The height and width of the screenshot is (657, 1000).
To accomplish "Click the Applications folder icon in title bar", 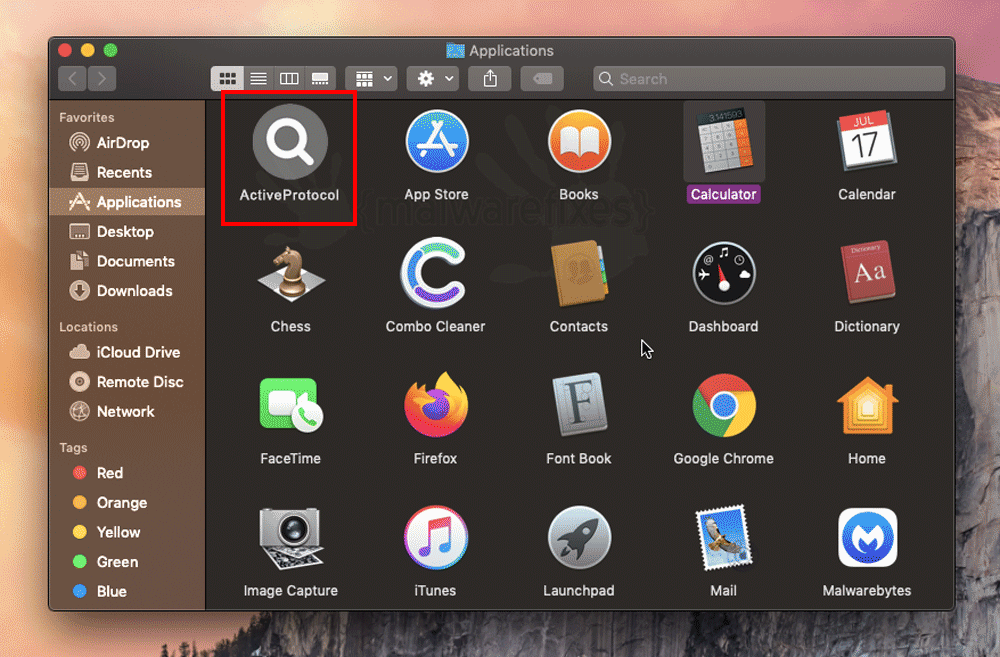I will pos(455,50).
